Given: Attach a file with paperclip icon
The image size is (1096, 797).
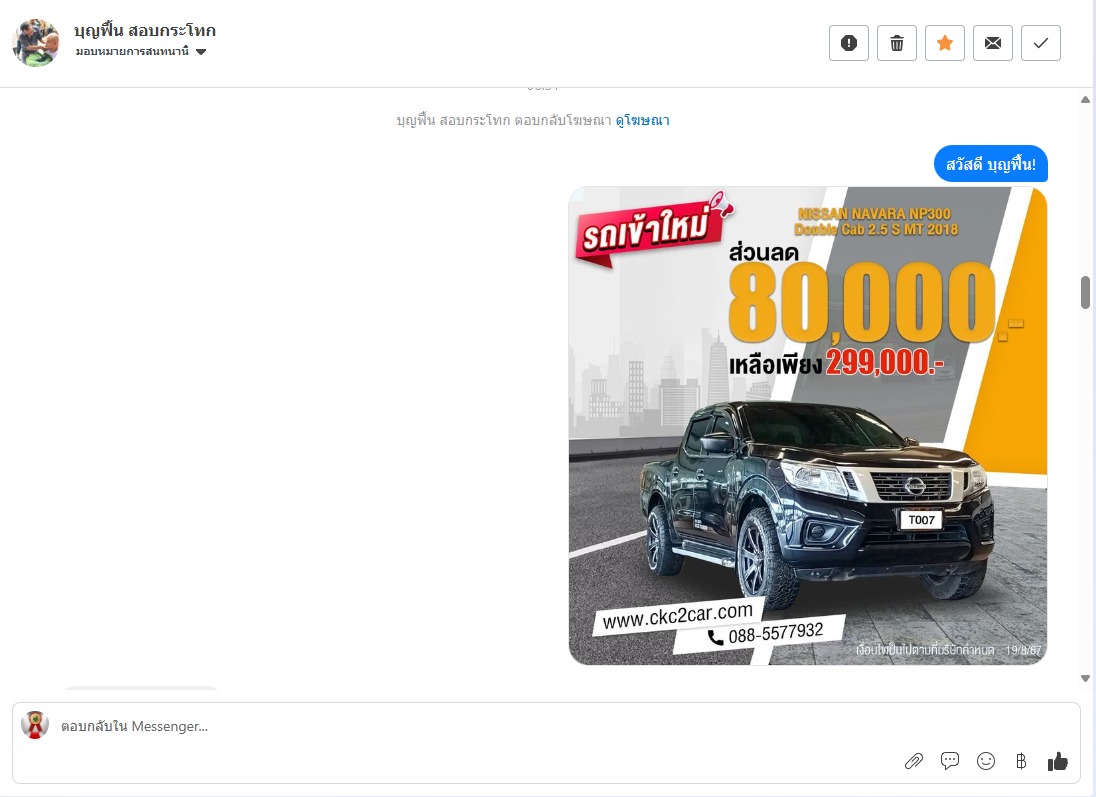Looking at the screenshot, I should (914, 761).
